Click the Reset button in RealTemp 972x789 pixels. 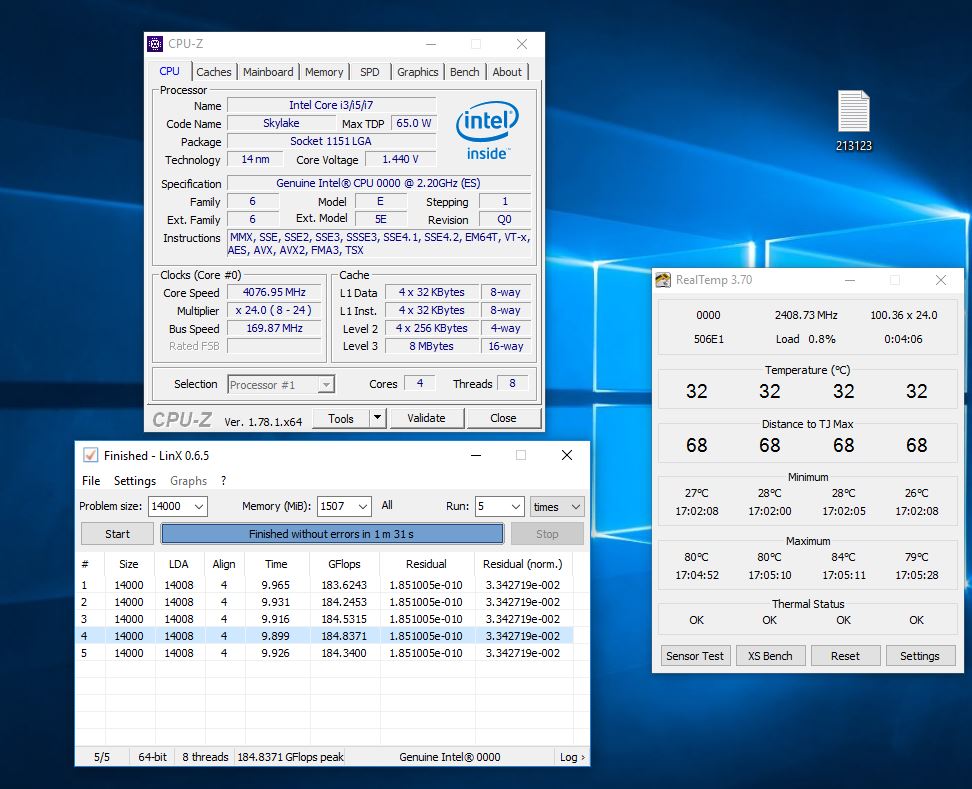[845, 656]
